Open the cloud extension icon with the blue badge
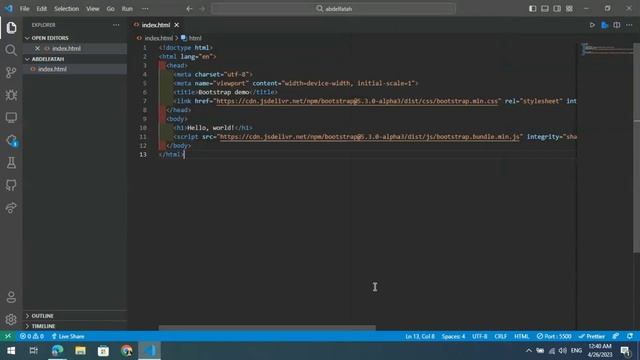The image size is (640, 360). 11,140
